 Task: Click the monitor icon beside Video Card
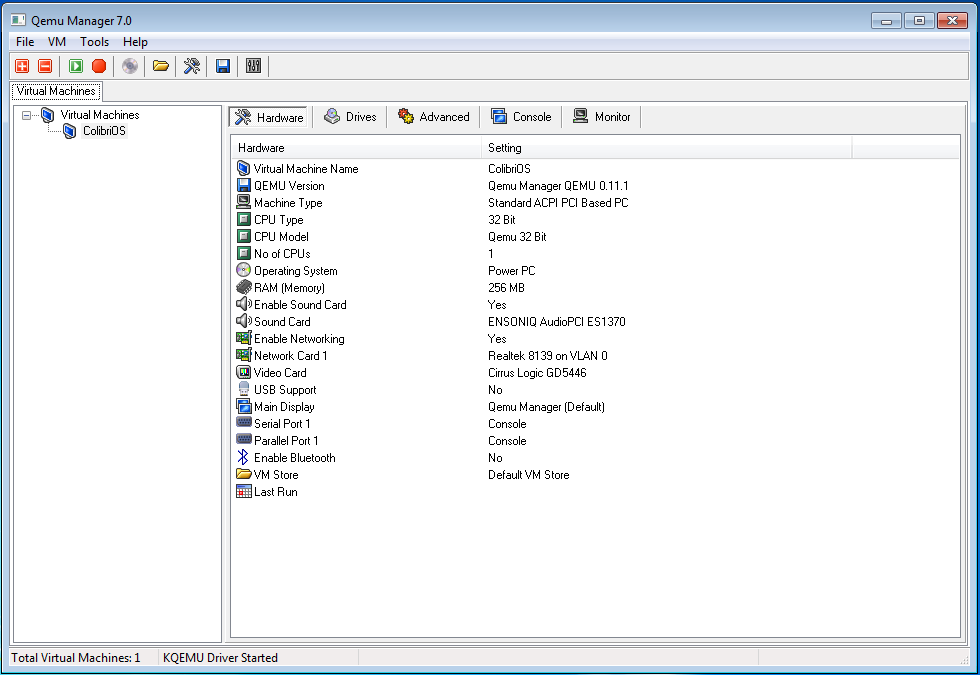pos(244,372)
